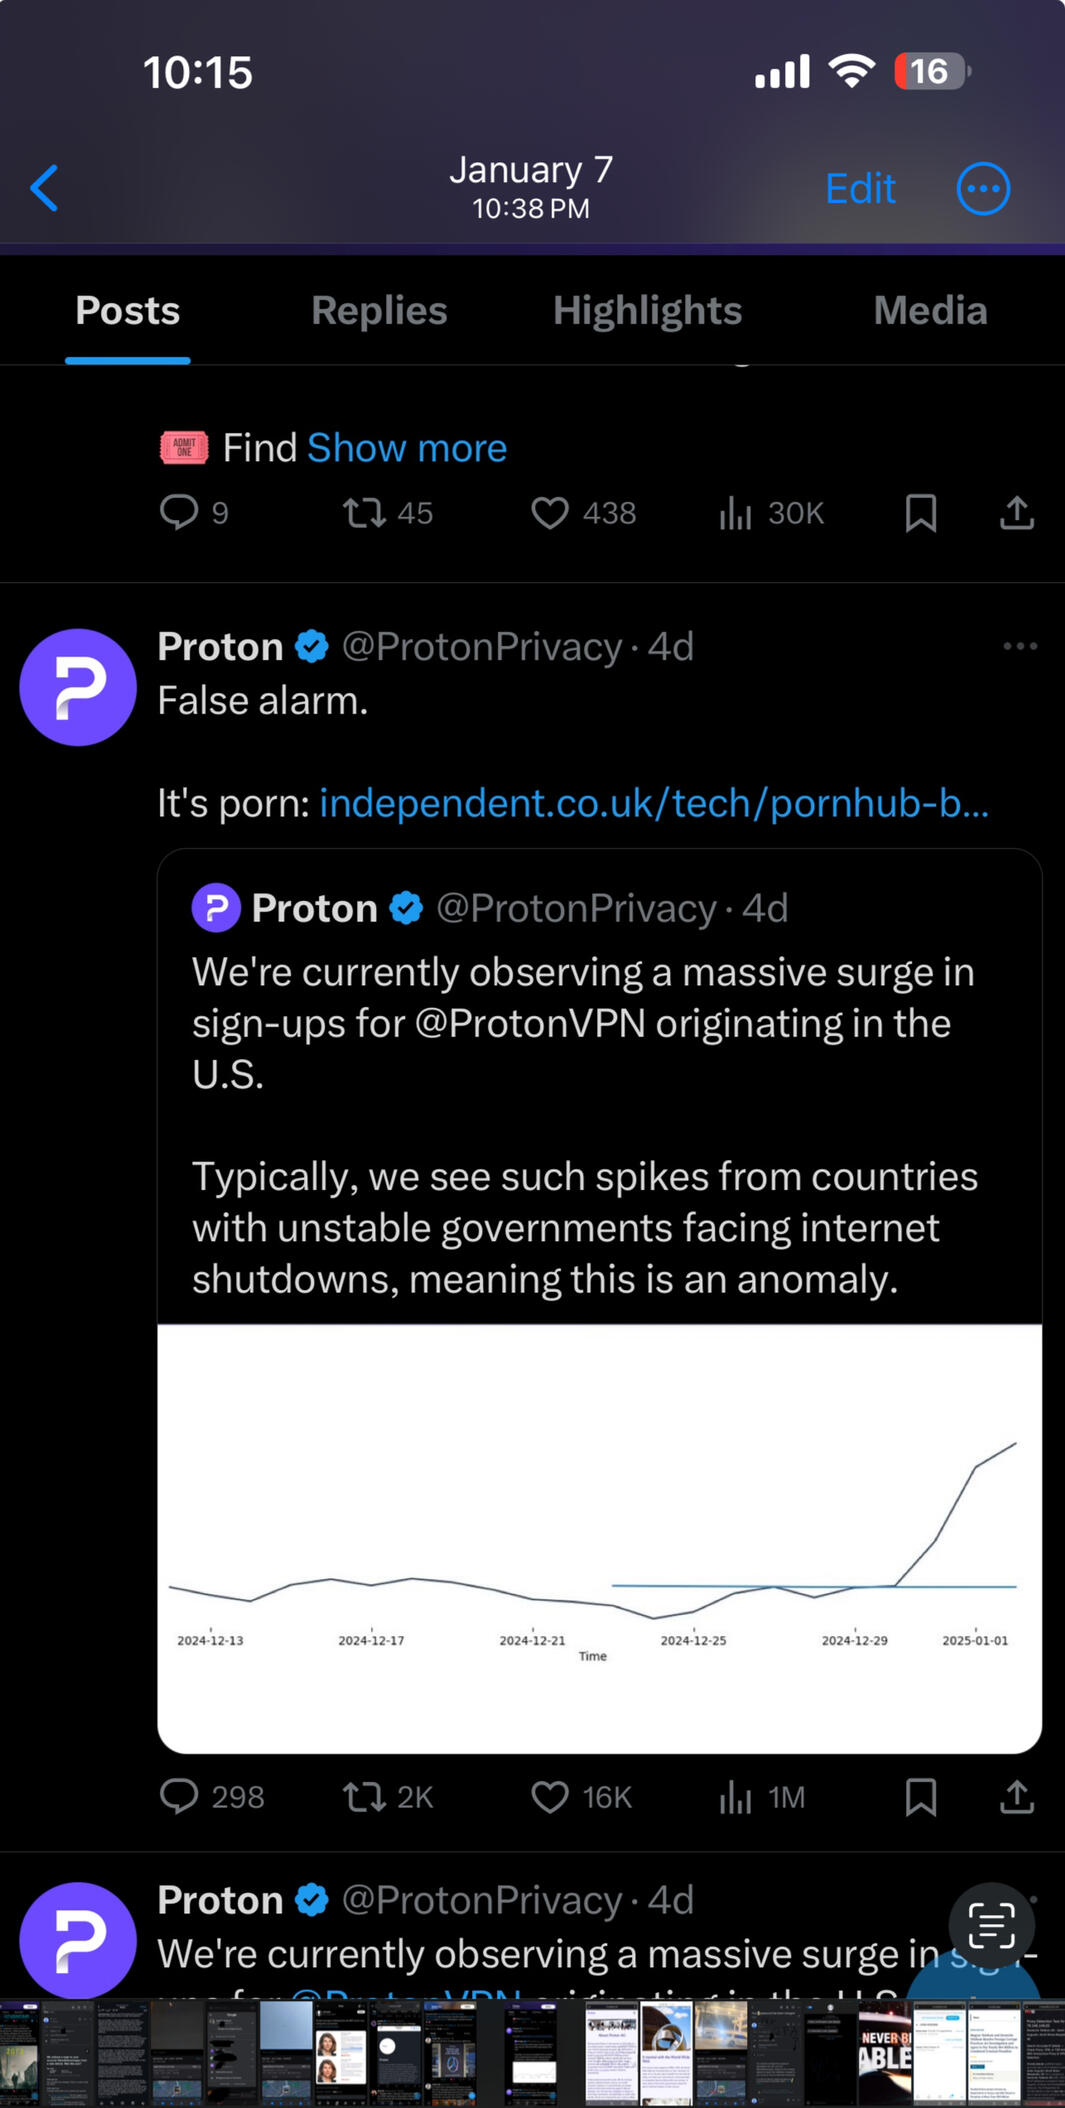Image resolution: width=1065 pixels, height=2108 pixels.
Task: Open the sign-up surge chart image
Action: pos(599,1538)
